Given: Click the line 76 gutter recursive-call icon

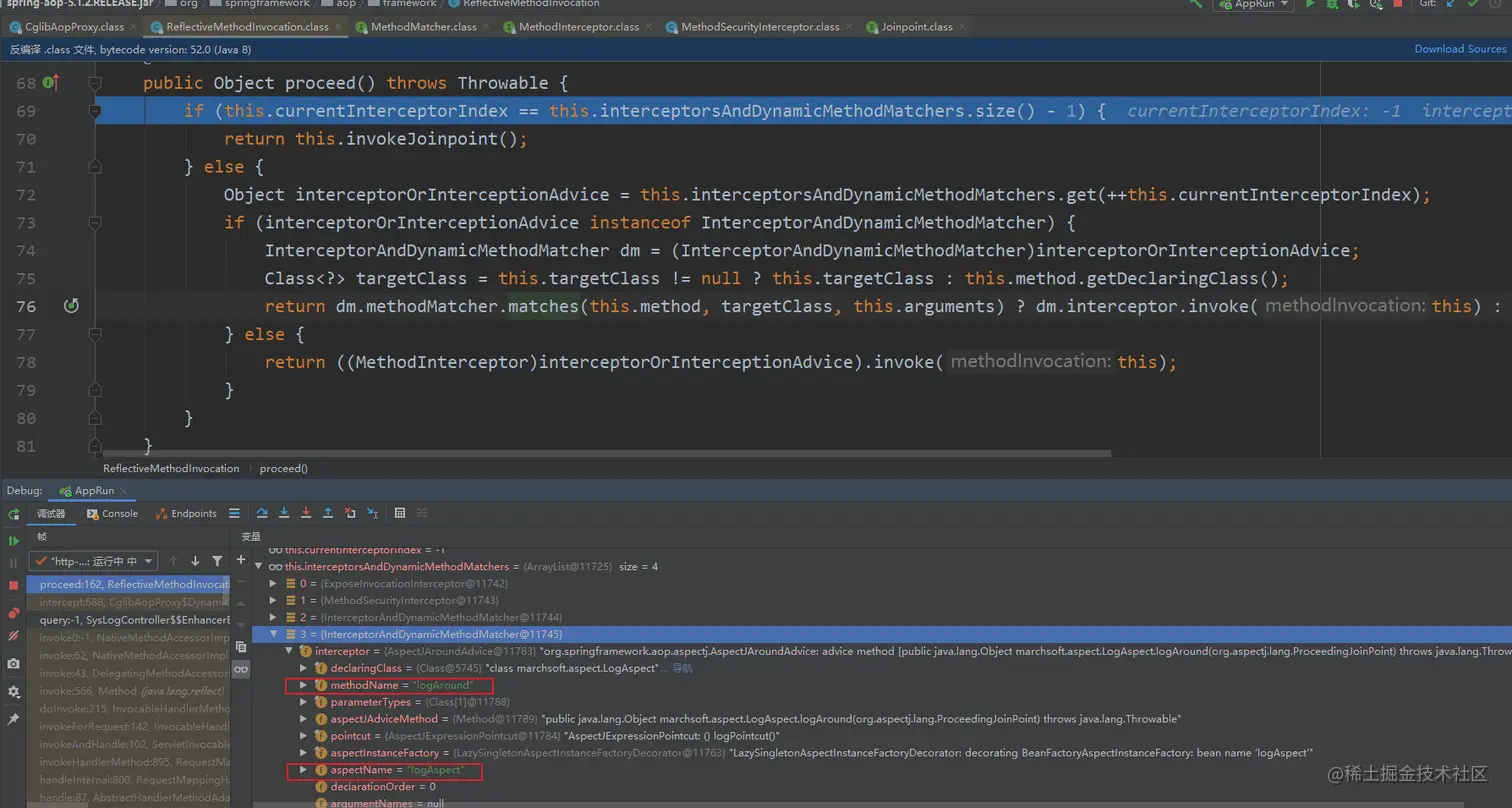Looking at the screenshot, I should pyautogui.click(x=70, y=306).
